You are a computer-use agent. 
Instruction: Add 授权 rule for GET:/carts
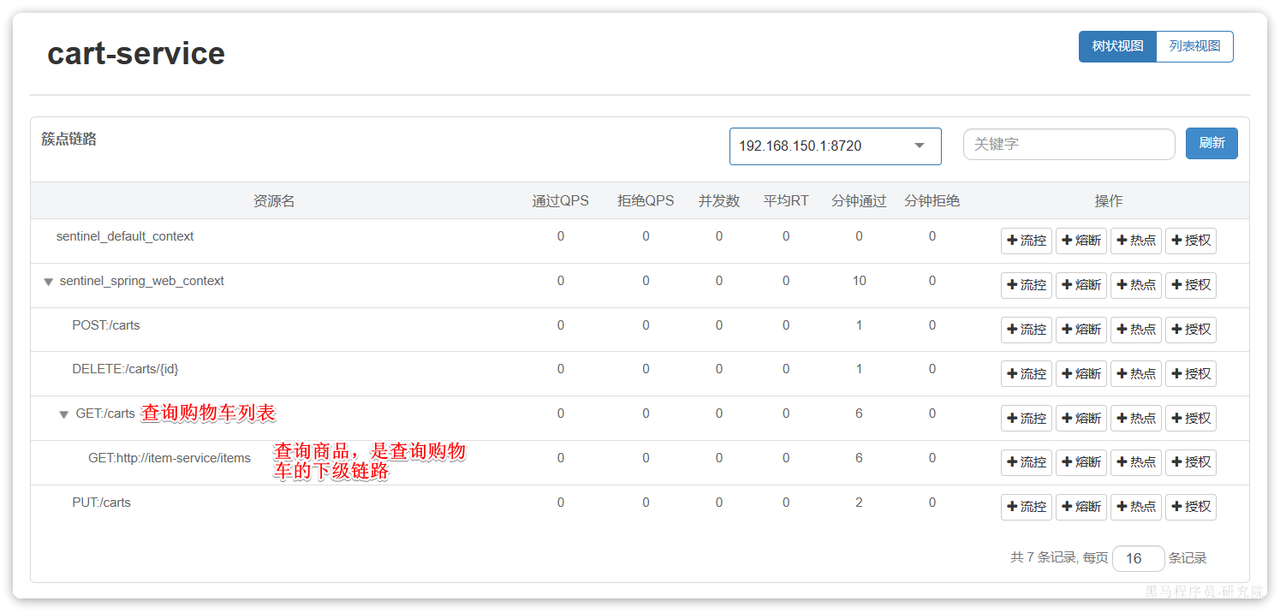point(1191,418)
